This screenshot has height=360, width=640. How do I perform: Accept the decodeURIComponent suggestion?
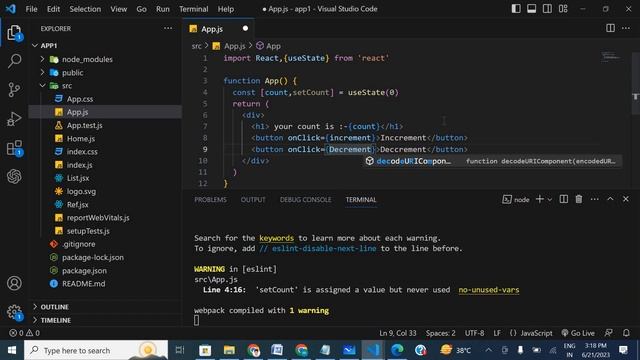[493, 161]
